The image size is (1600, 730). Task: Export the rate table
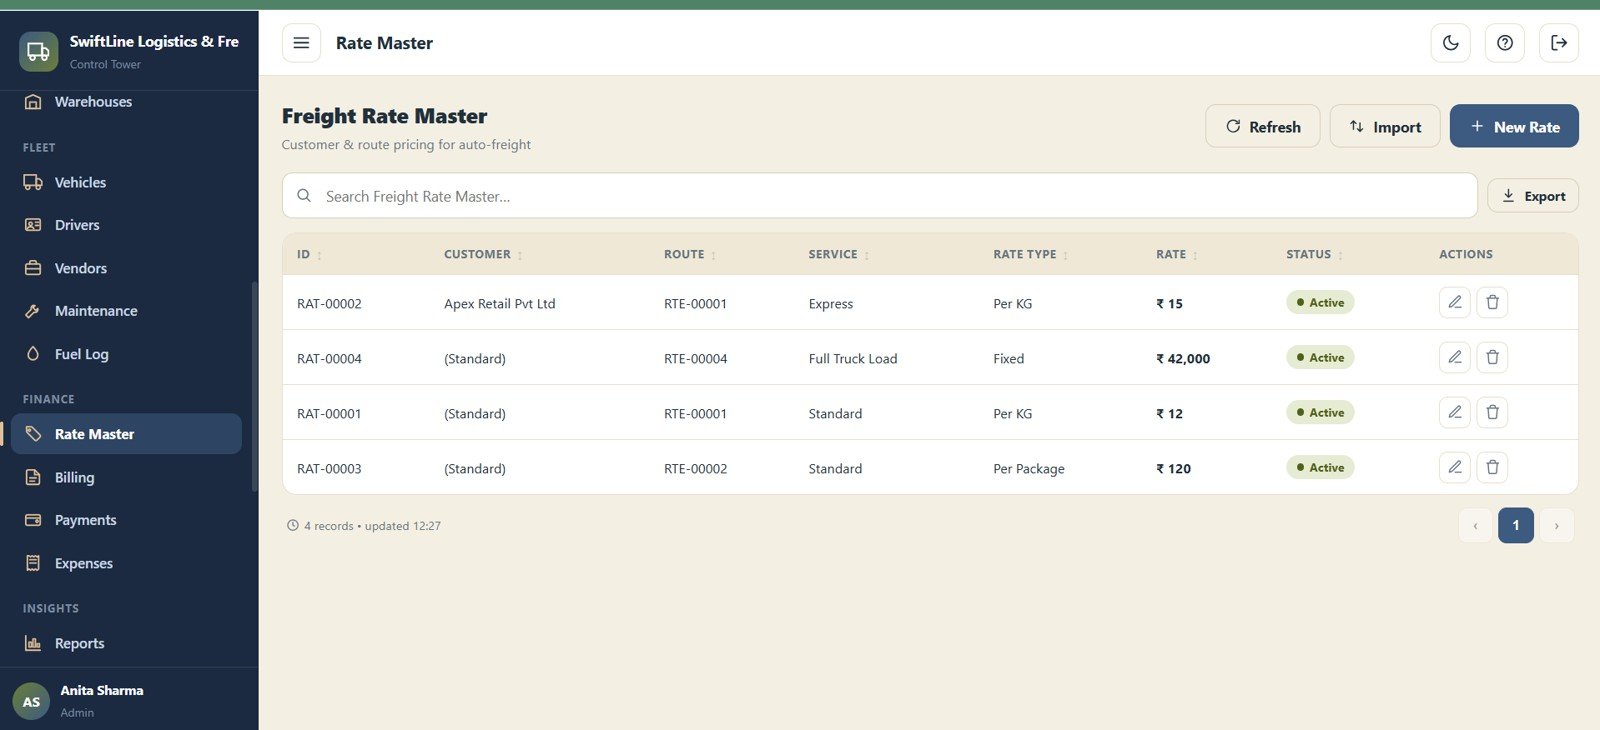[x=1533, y=196]
